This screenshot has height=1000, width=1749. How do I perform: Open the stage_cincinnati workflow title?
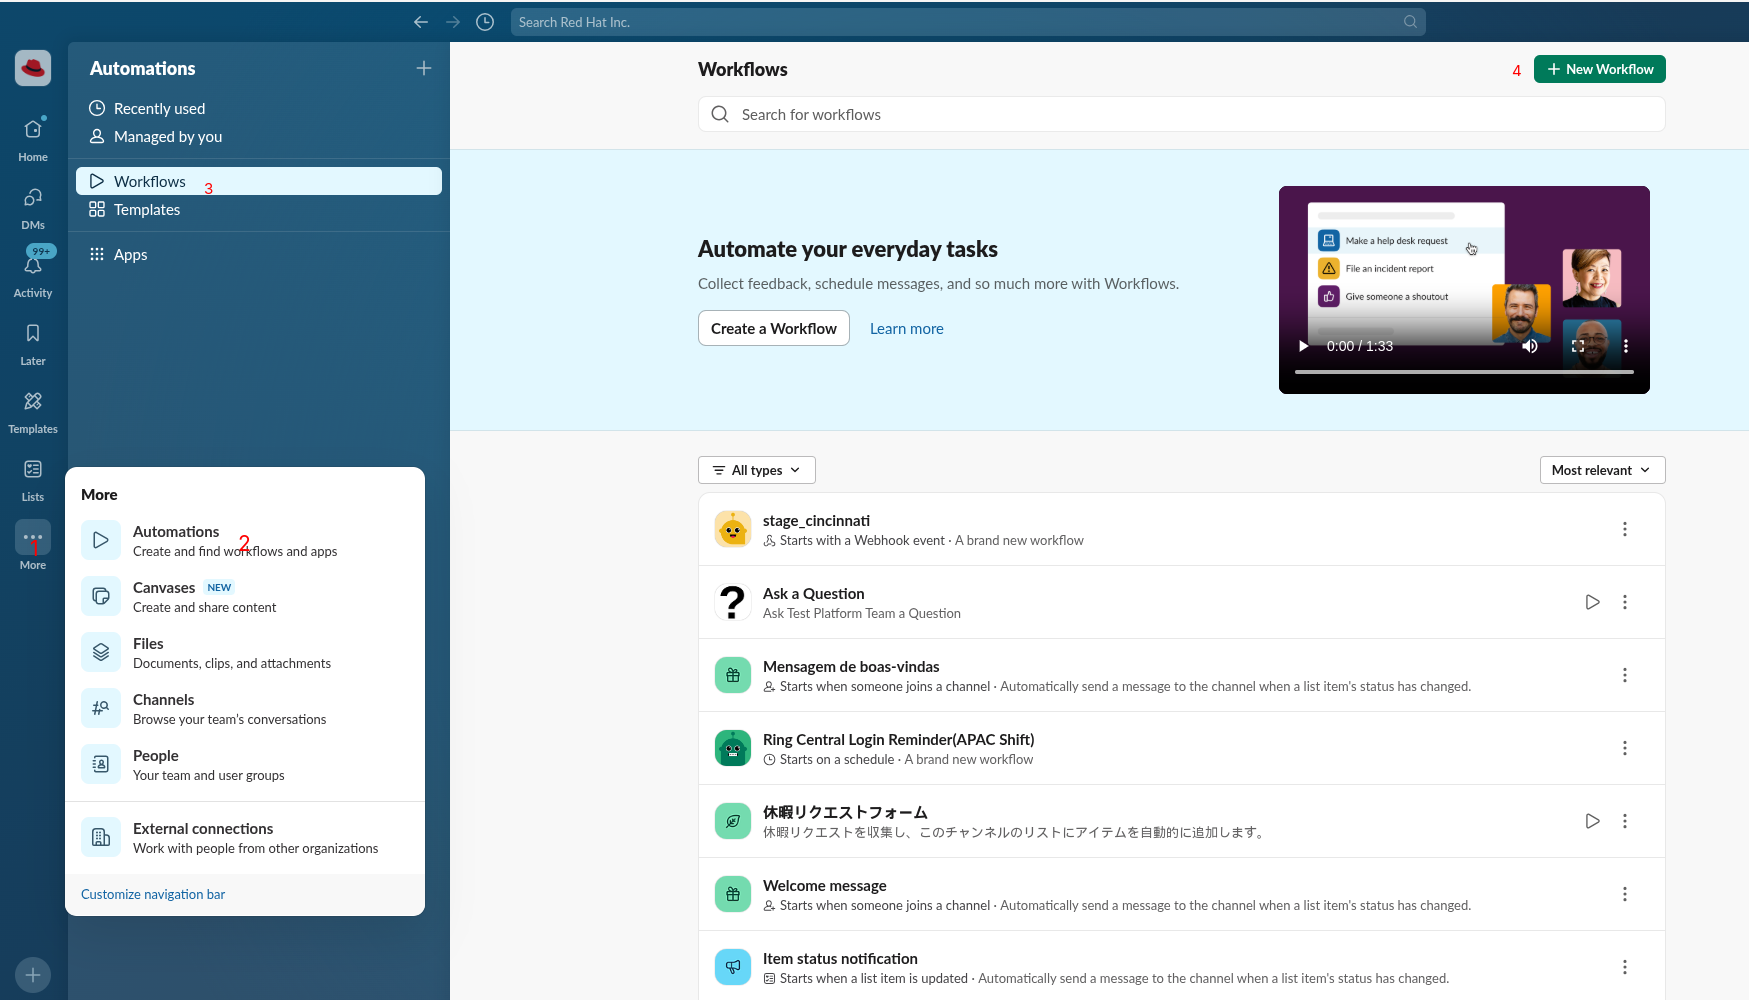(x=816, y=520)
